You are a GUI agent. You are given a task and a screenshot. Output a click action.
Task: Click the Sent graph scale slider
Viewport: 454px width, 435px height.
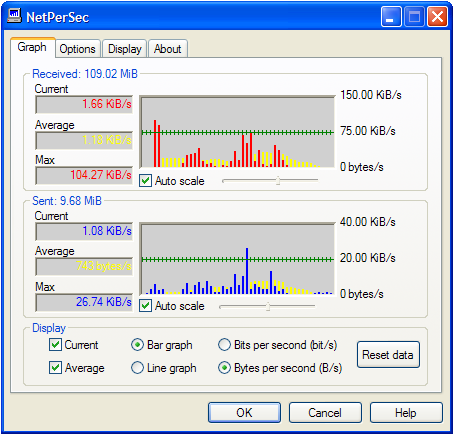coord(267,306)
